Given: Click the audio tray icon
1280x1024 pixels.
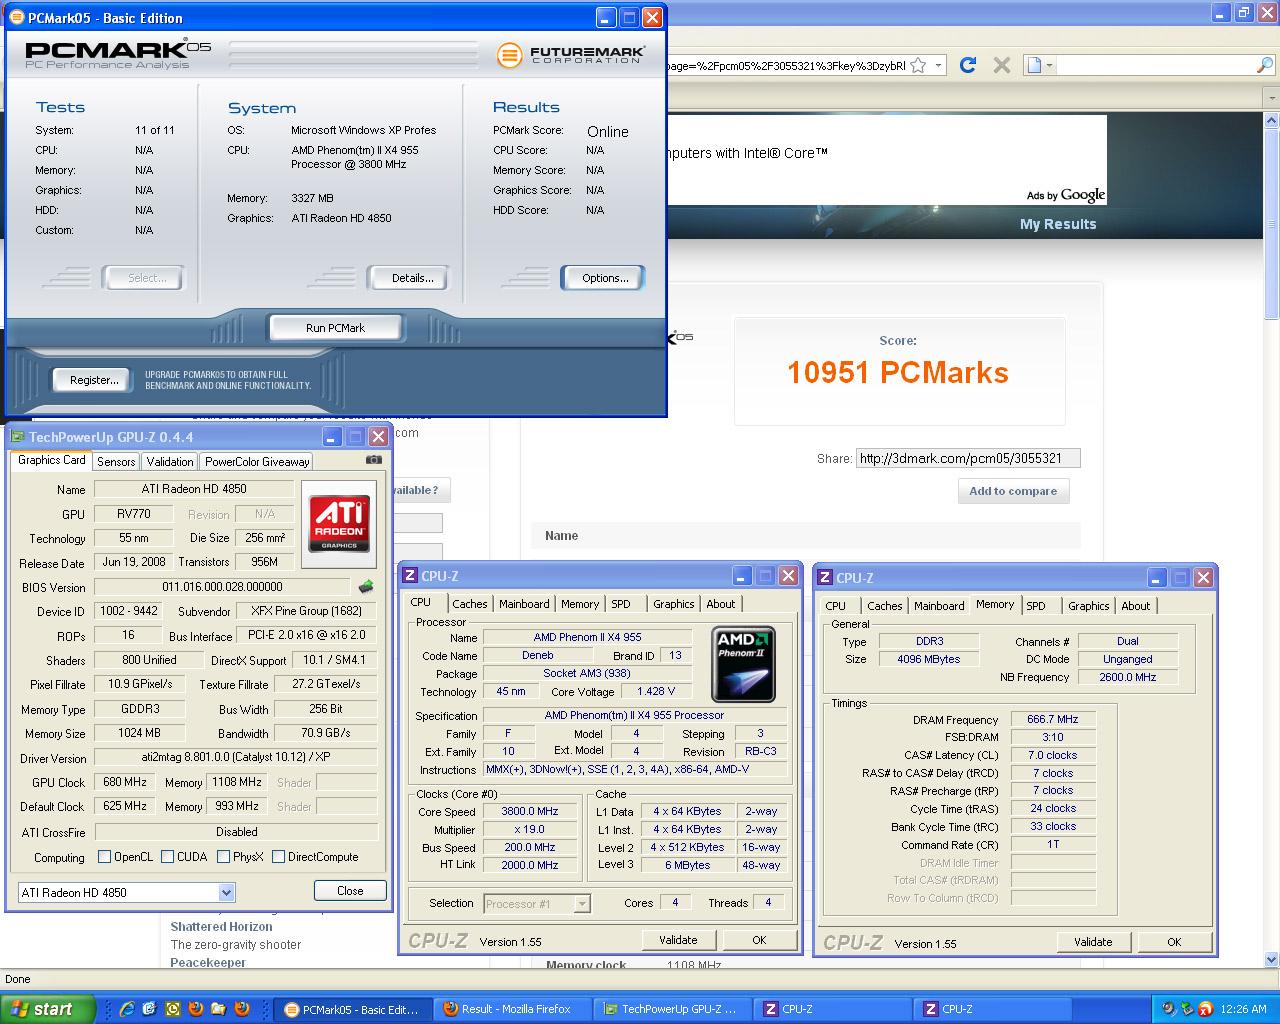Looking at the screenshot, I should pos(1168,1009).
